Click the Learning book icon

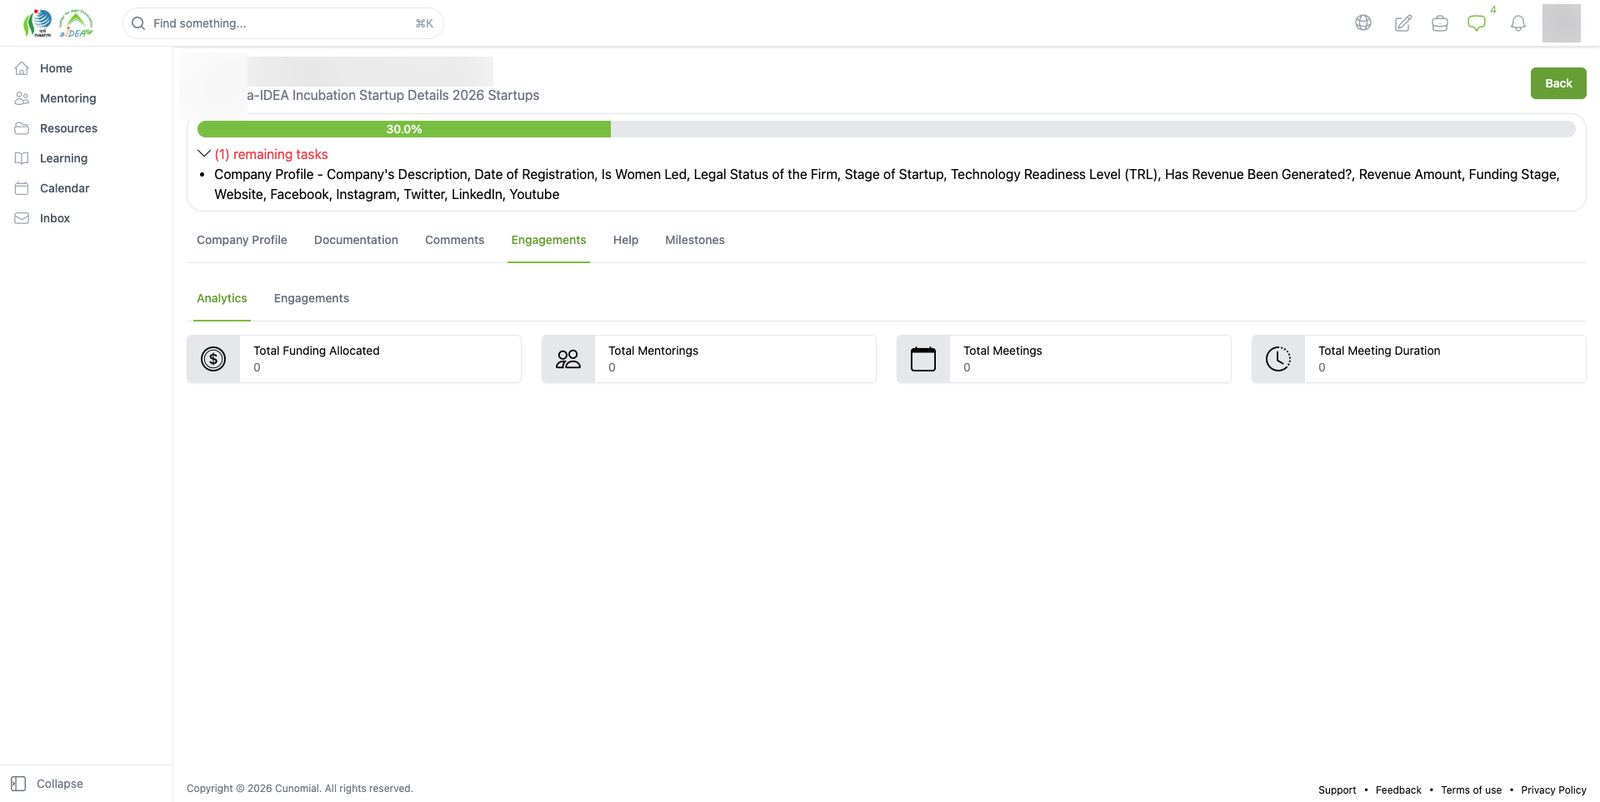pyautogui.click(x=22, y=158)
